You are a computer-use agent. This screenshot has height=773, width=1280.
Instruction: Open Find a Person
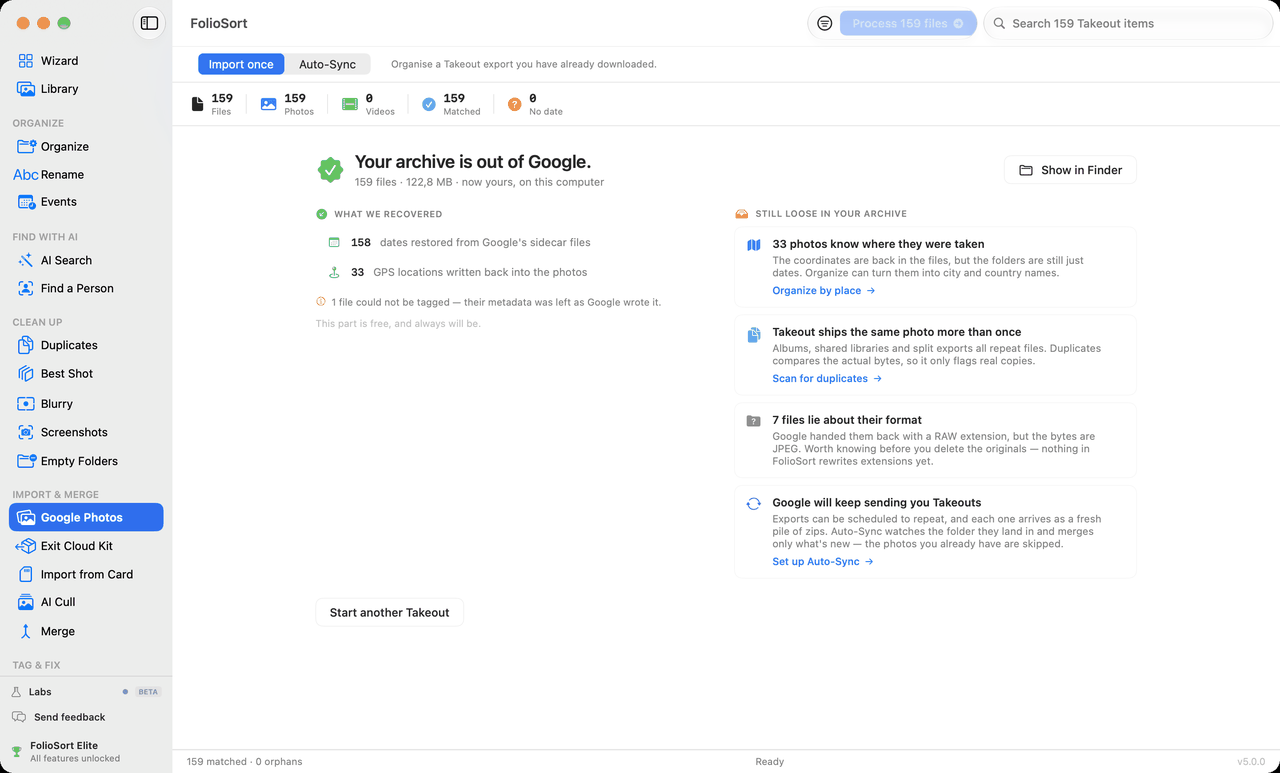86,288
